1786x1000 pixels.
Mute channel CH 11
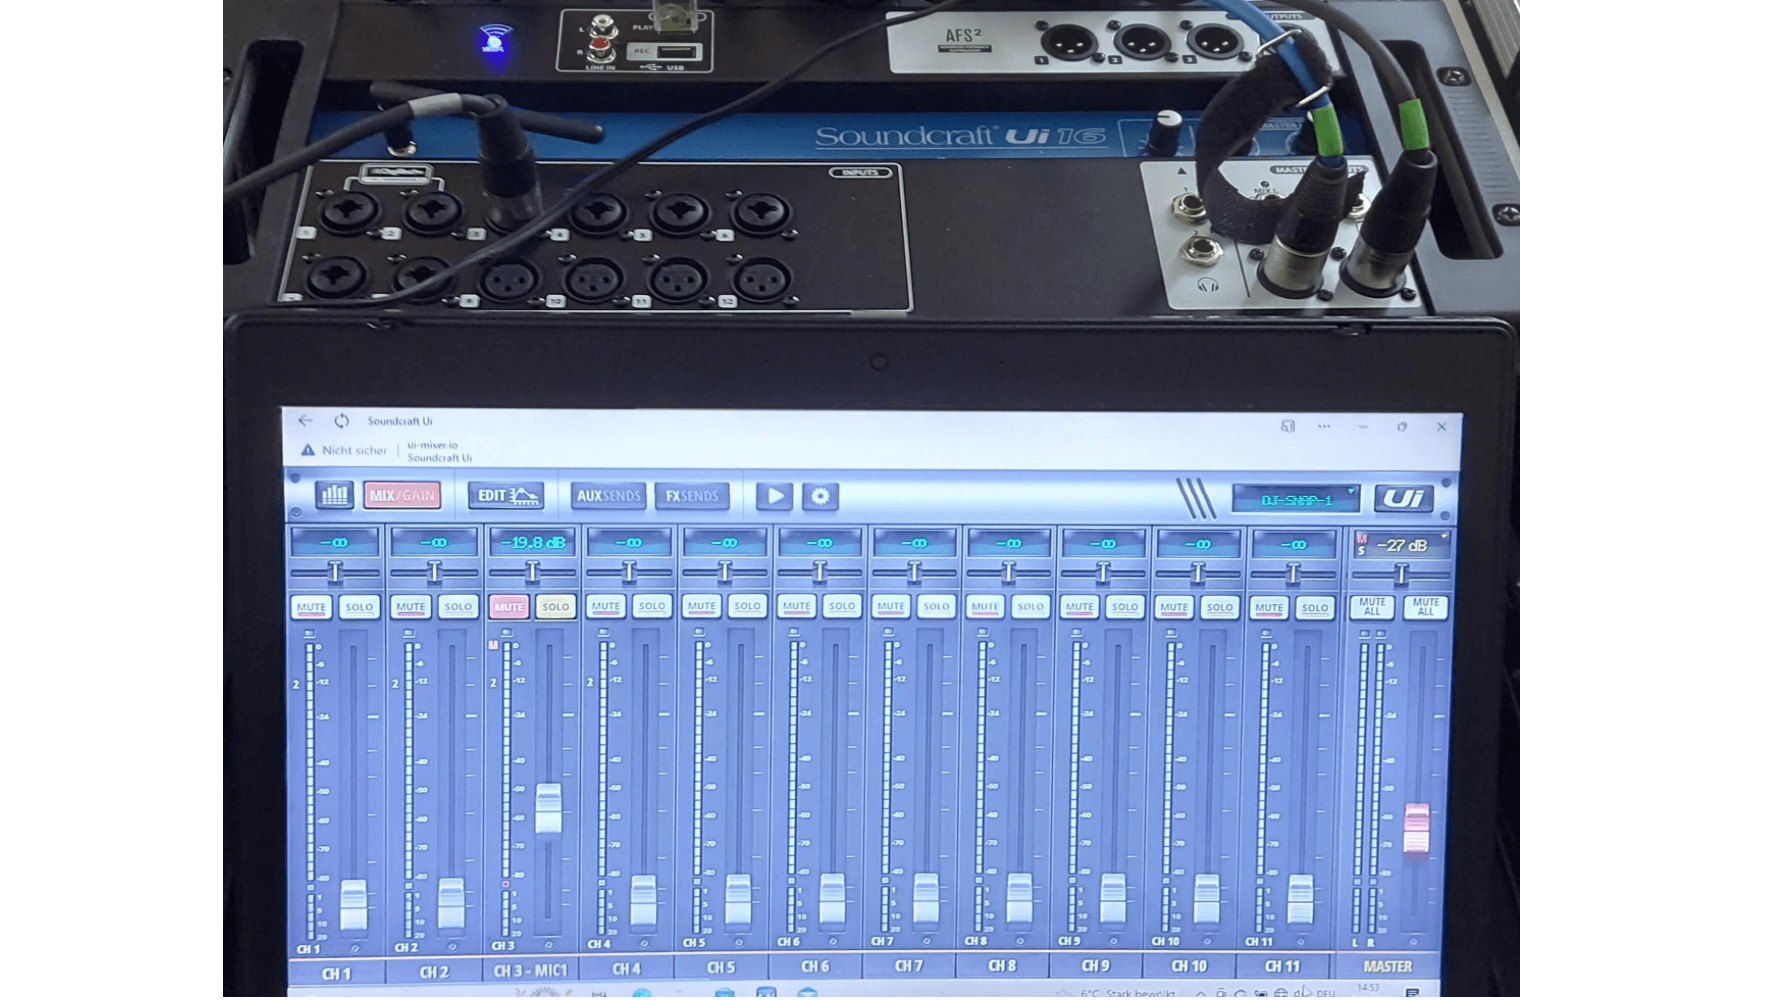click(1268, 608)
